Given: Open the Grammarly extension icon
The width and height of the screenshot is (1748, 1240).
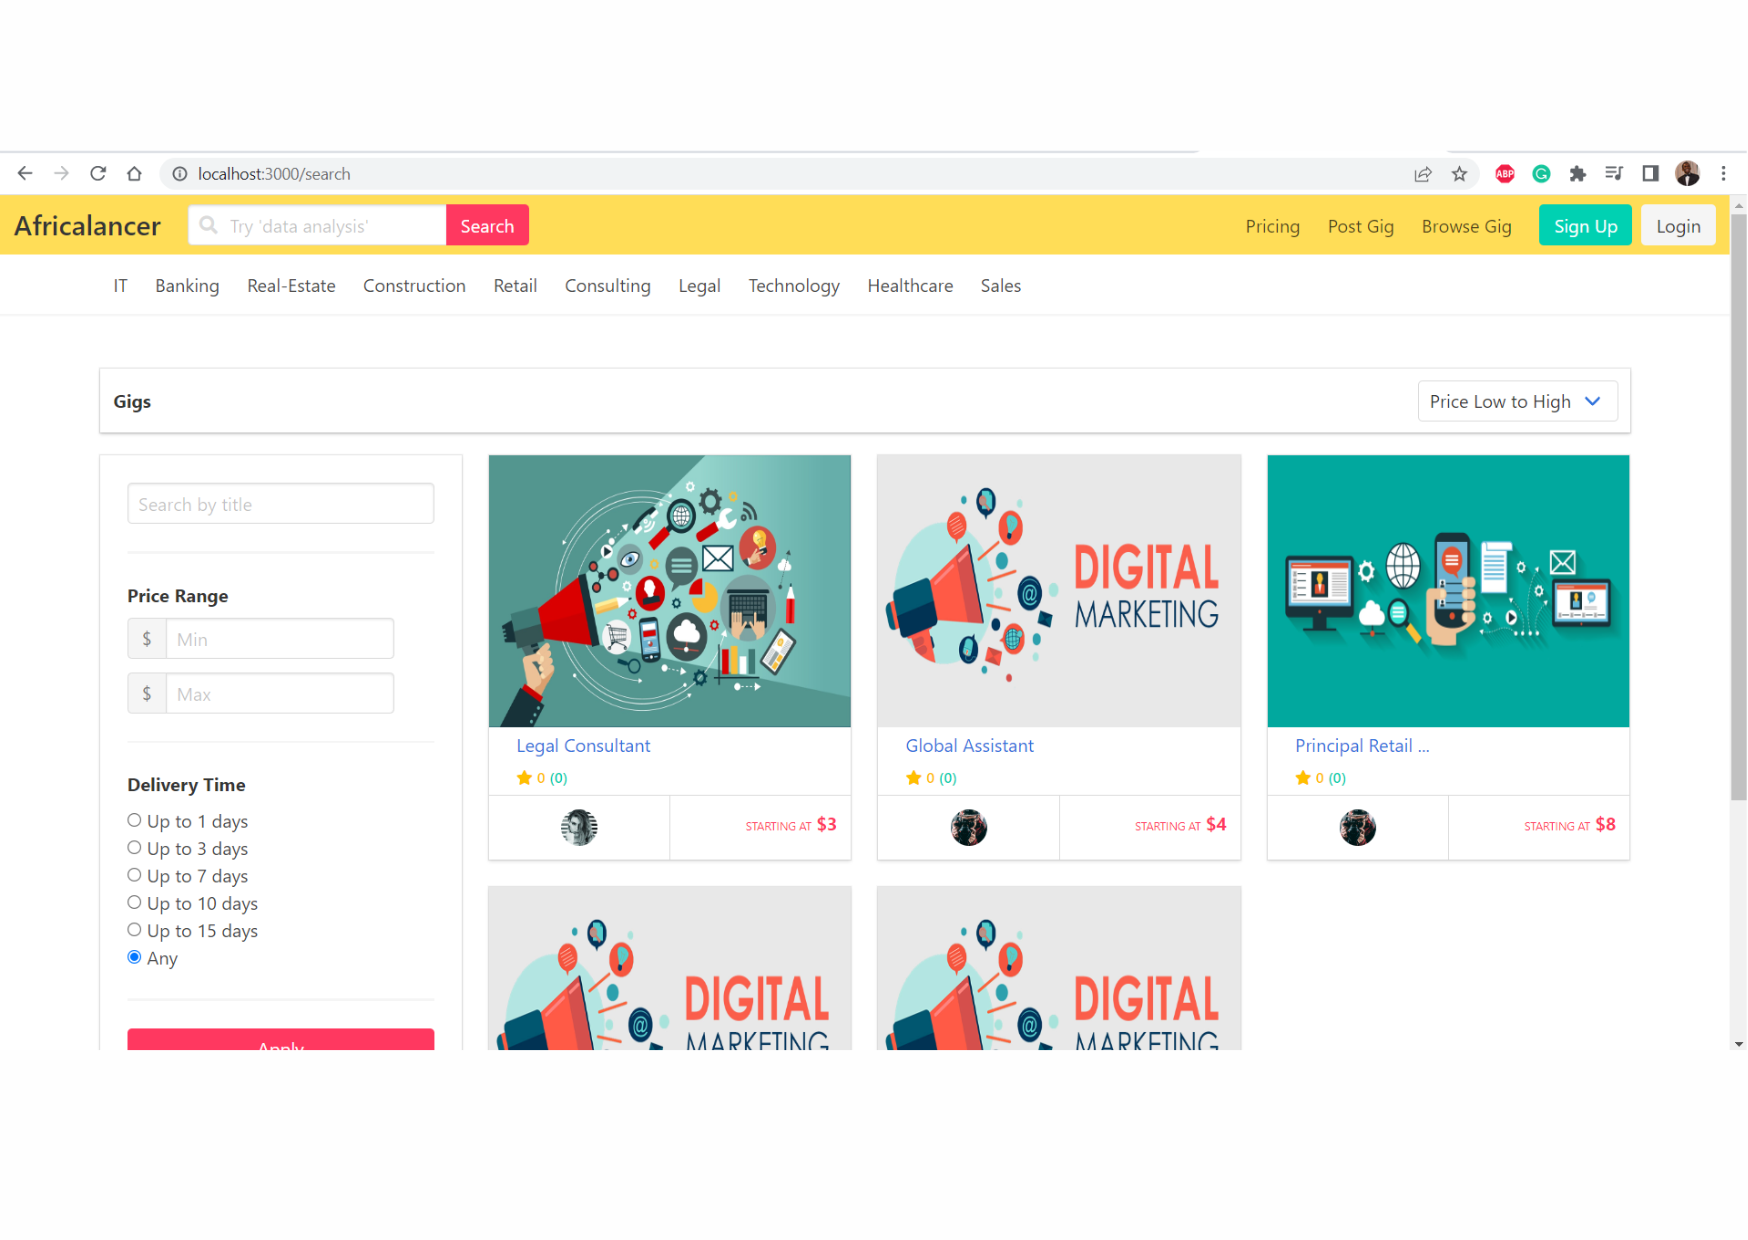Looking at the screenshot, I should (1541, 174).
